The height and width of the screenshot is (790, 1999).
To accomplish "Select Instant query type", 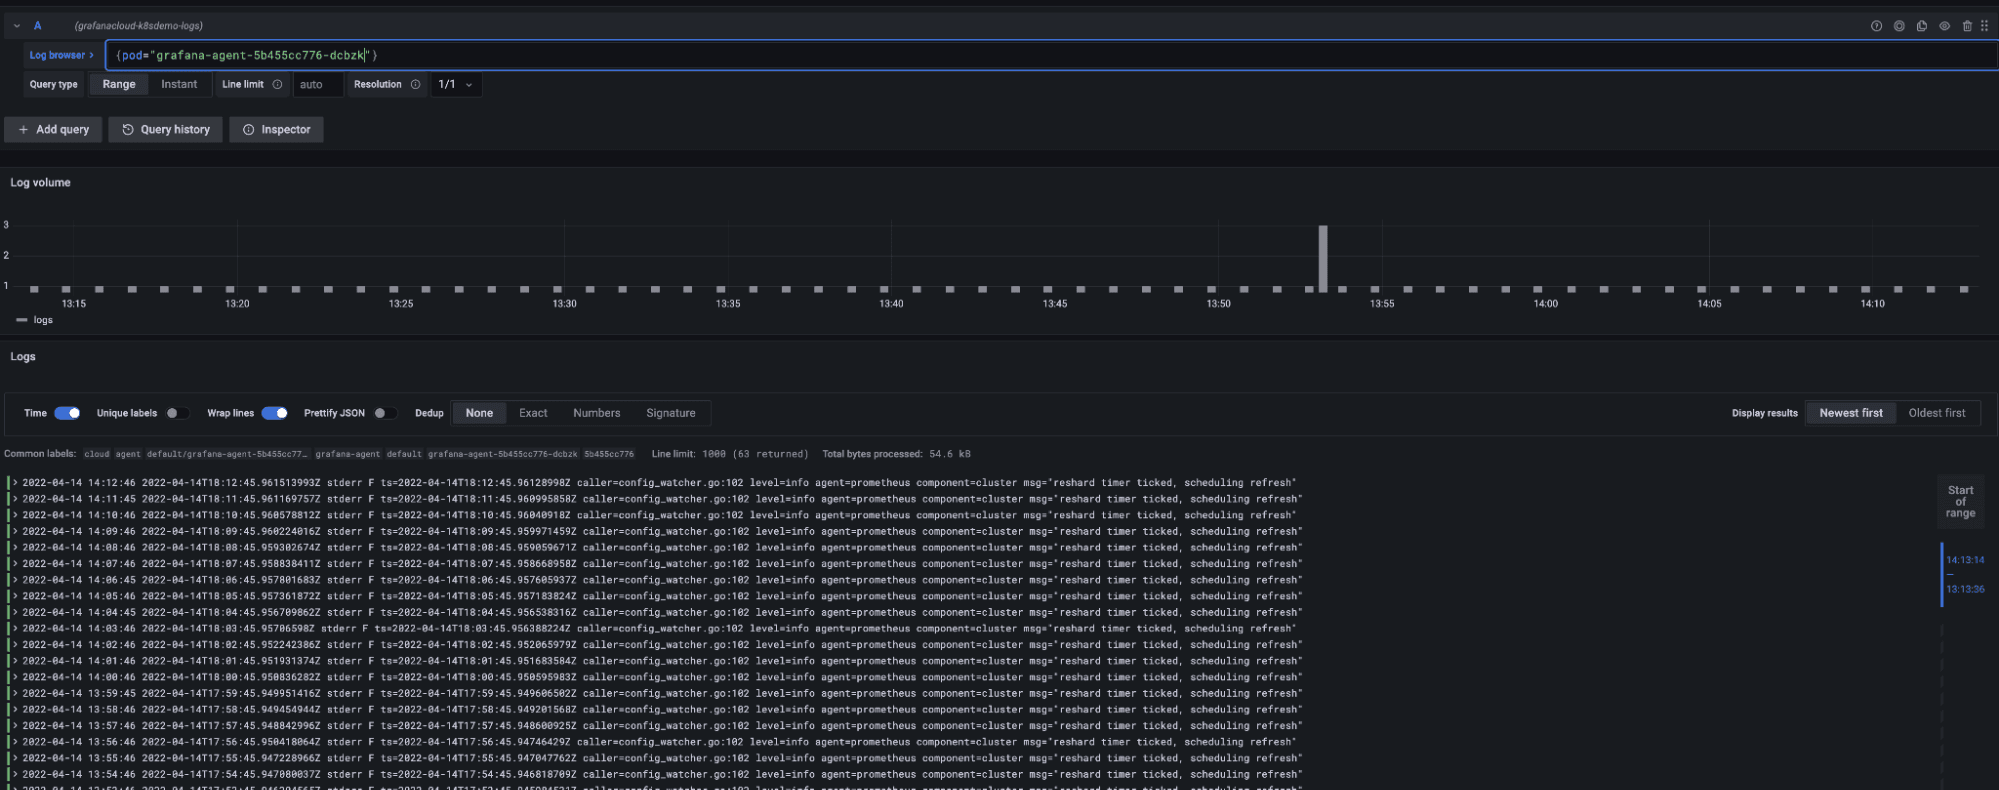I will click(x=179, y=84).
